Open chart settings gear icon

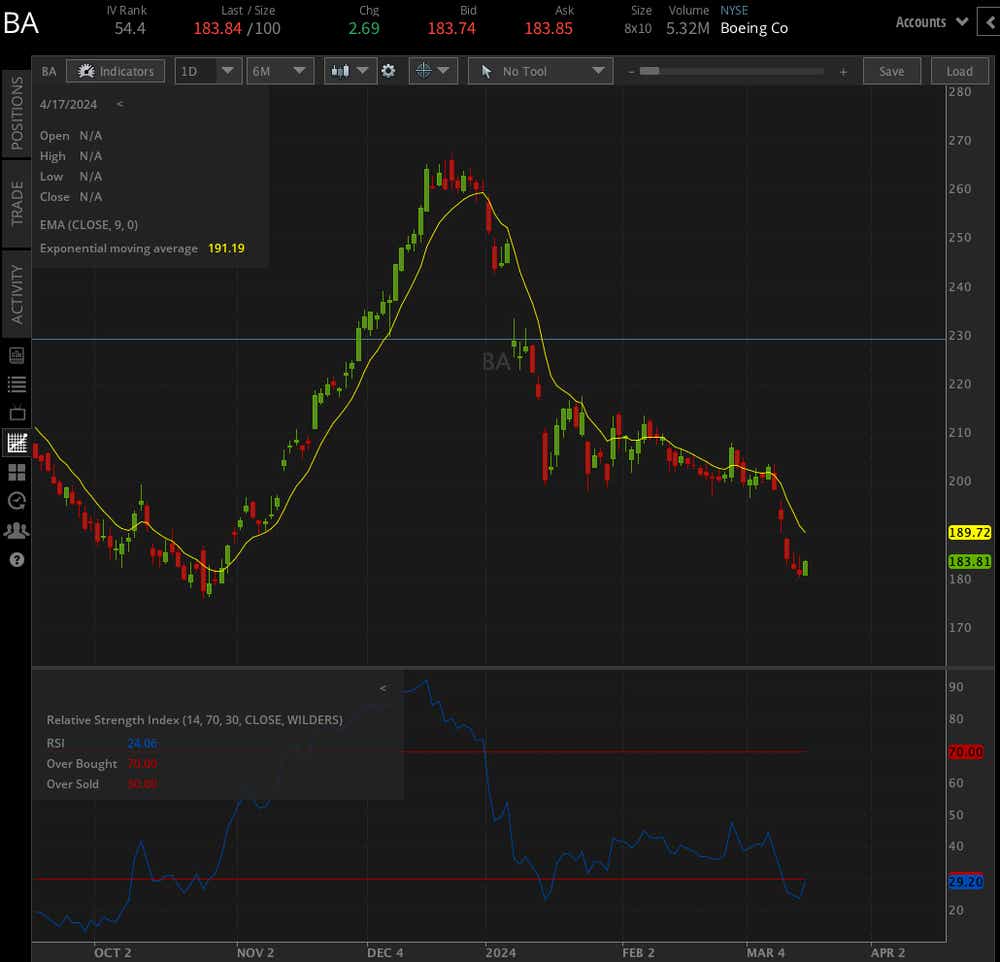point(388,71)
